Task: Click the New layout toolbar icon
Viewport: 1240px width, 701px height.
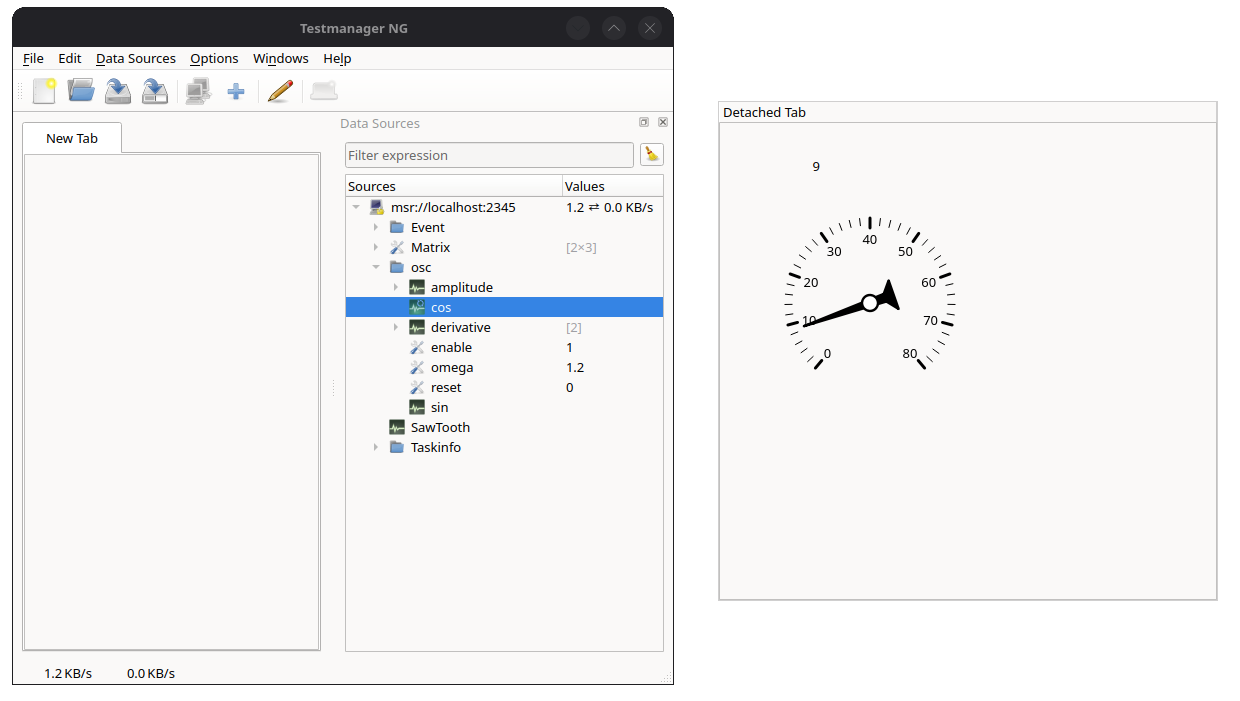Action: click(44, 91)
